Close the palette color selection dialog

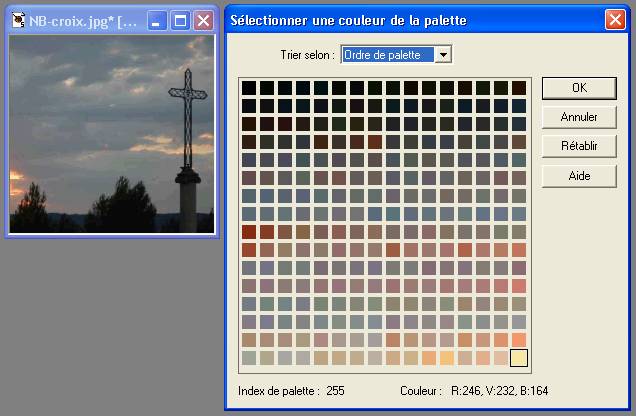pyautogui.click(x=615, y=20)
